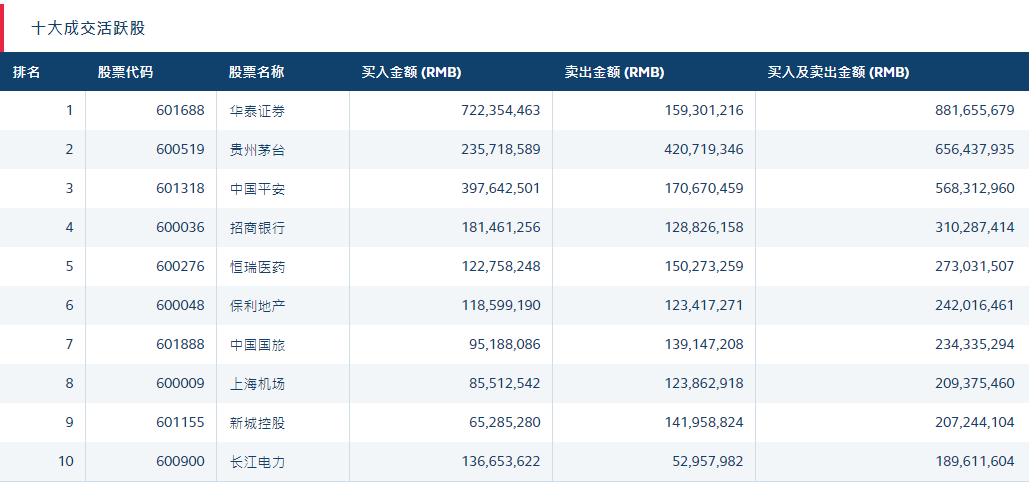Click sell amount 123,417,271
The image size is (1030, 482).
click(705, 305)
